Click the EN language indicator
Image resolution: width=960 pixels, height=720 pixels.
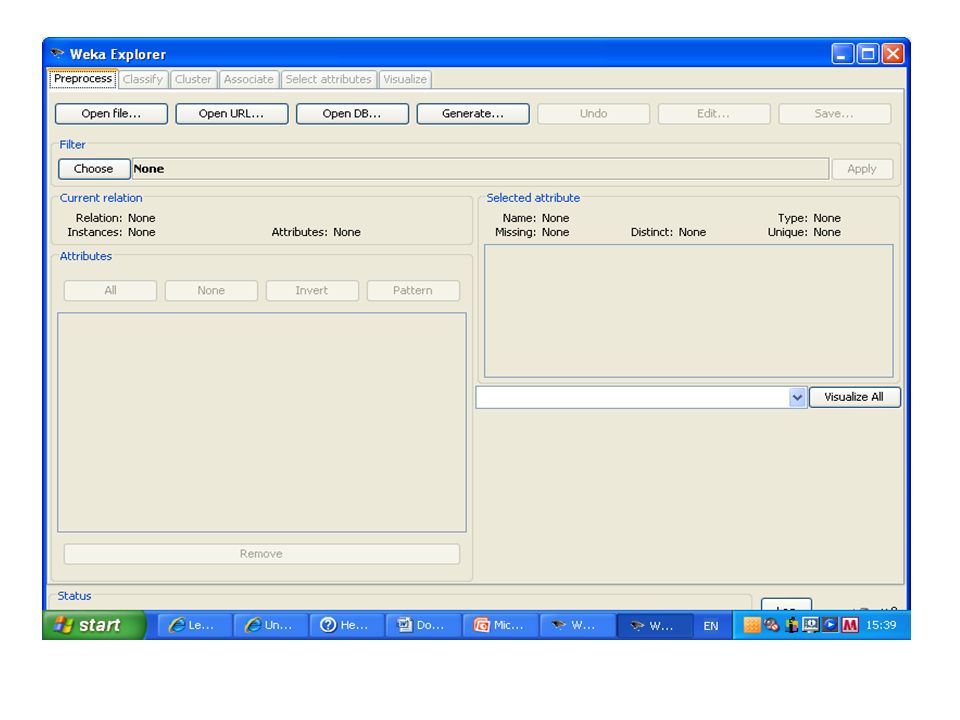pyautogui.click(x=711, y=626)
